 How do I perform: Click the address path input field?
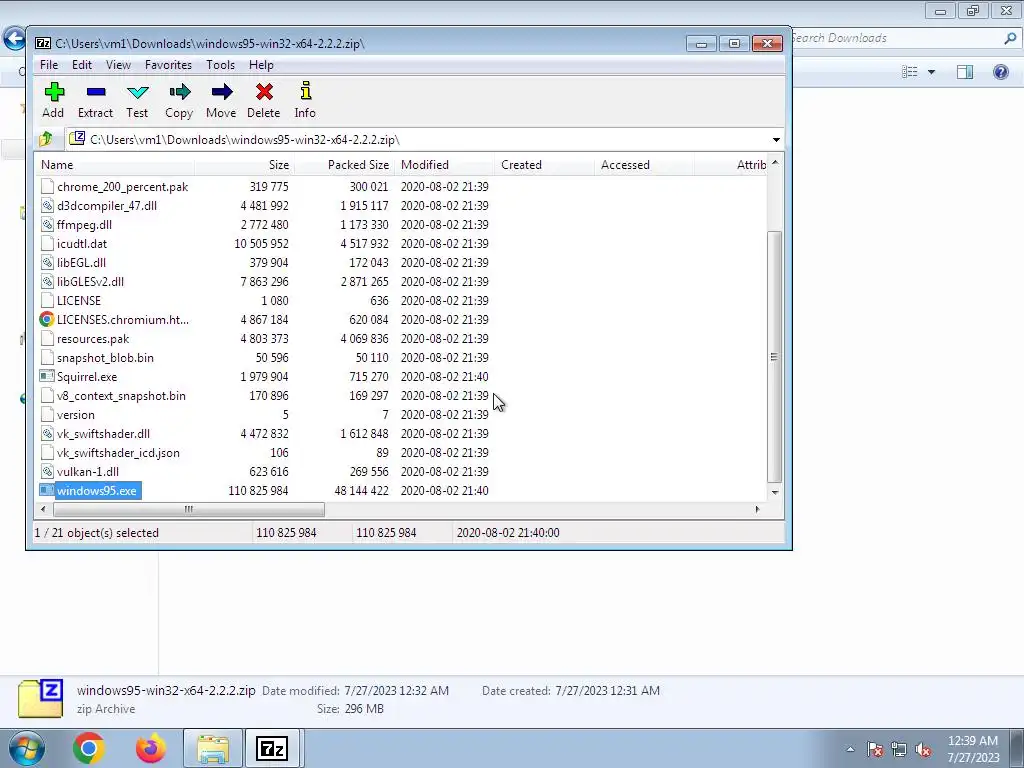(418, 140)
